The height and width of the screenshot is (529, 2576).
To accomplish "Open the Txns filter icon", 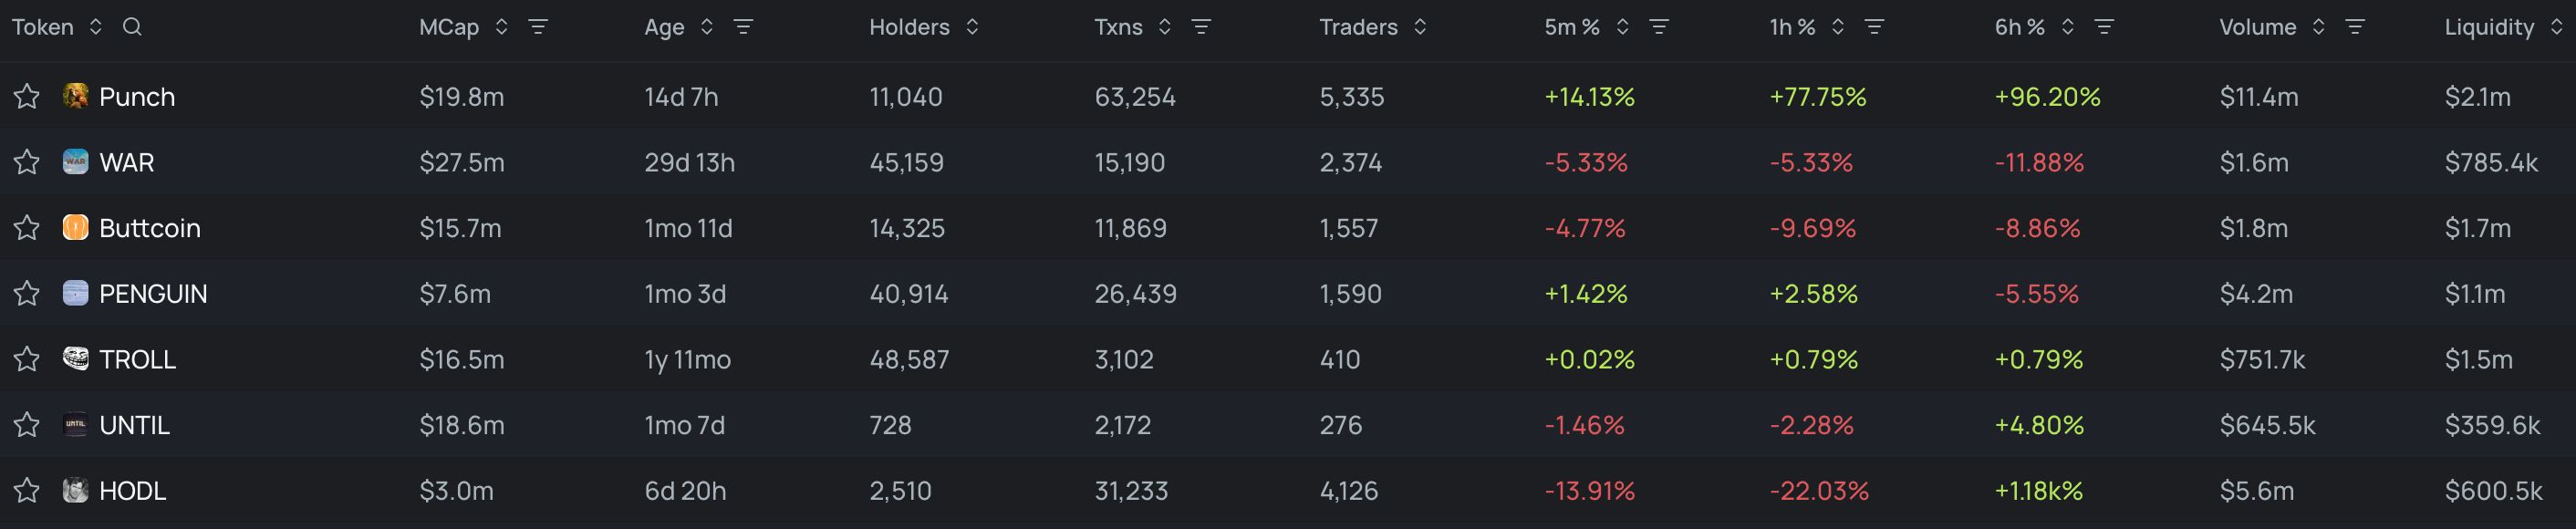I will [x=1201, y=27].
